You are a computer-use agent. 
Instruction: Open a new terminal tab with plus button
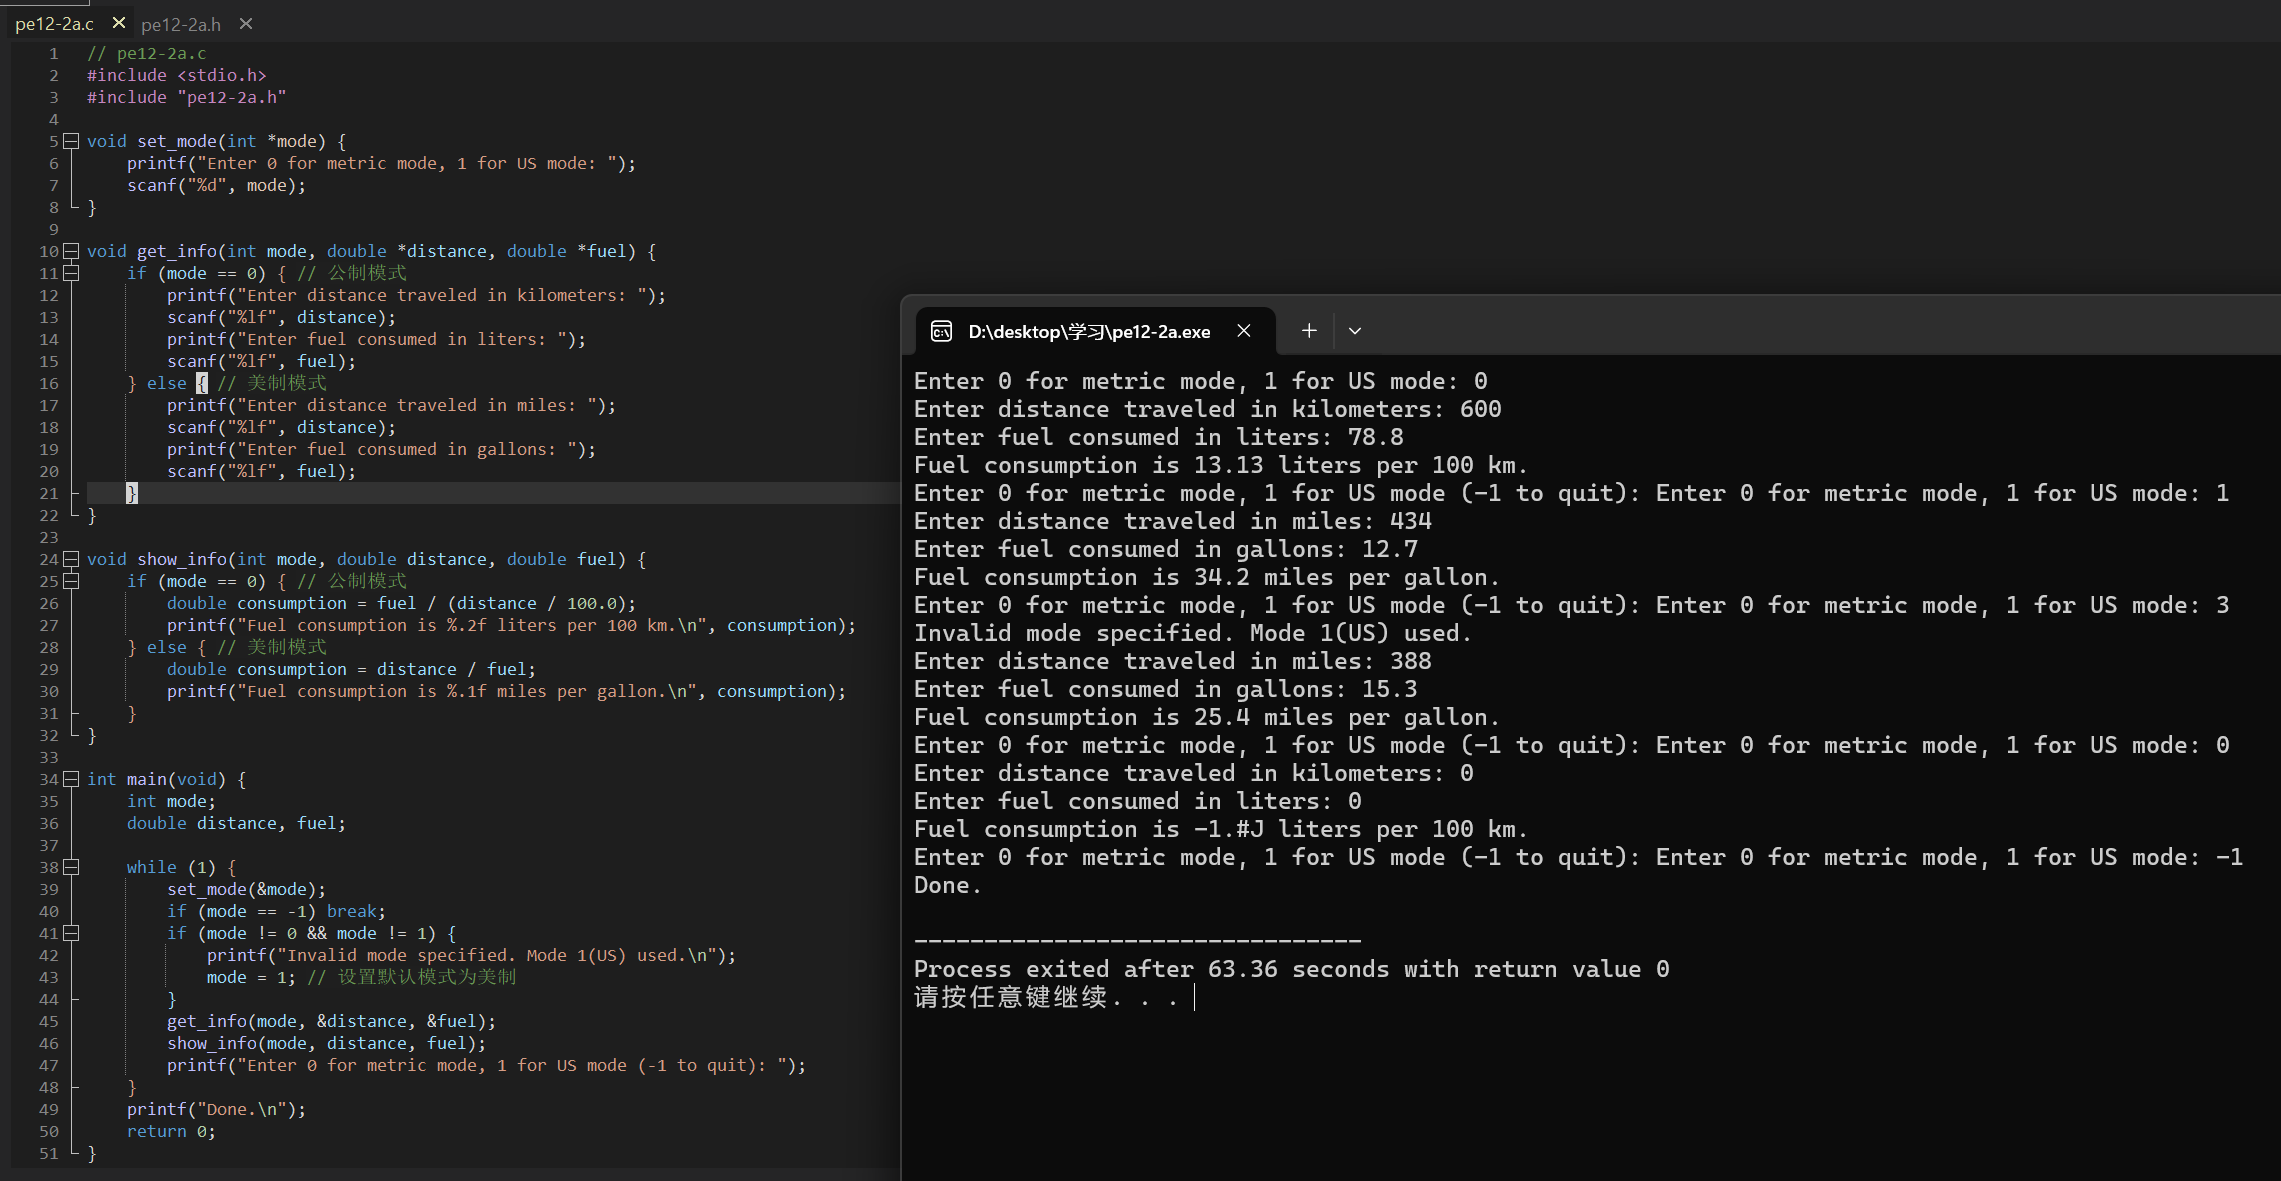point(1309,331)
